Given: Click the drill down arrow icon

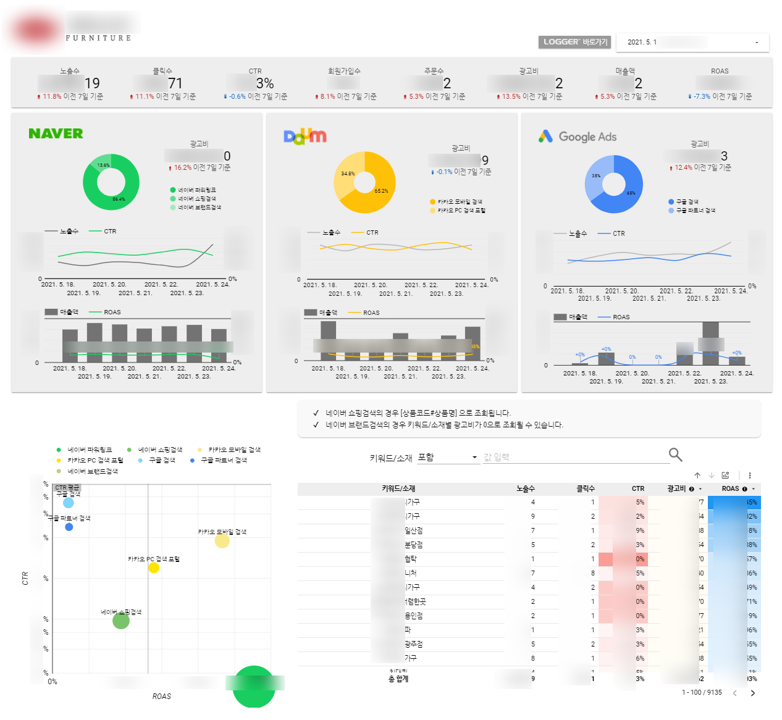Looking at the screenshot, I should pyautogui.click(x=711, y=475).
